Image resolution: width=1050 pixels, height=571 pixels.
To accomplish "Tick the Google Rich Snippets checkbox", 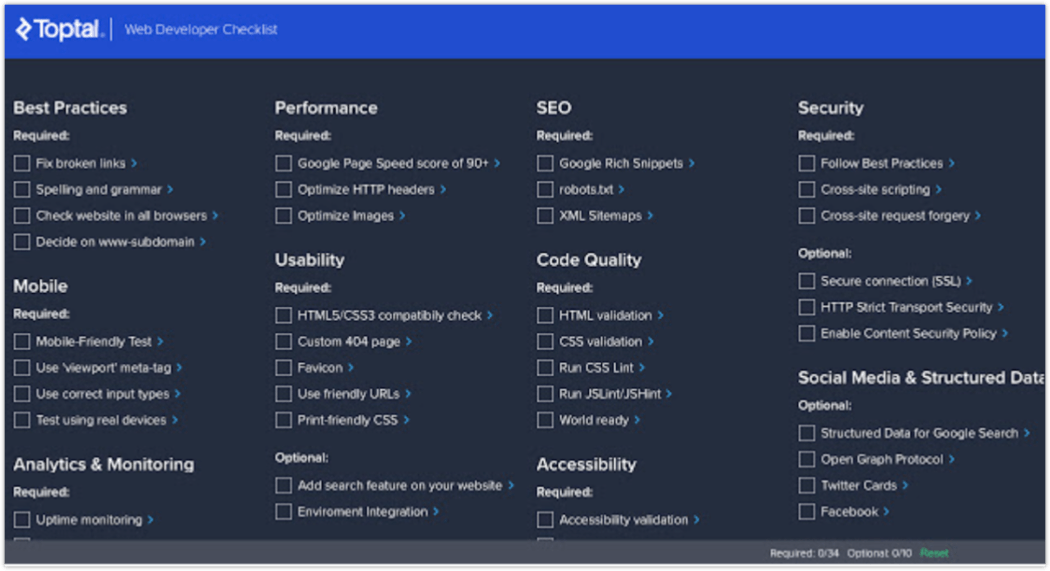I will click(x=545, y=163).
